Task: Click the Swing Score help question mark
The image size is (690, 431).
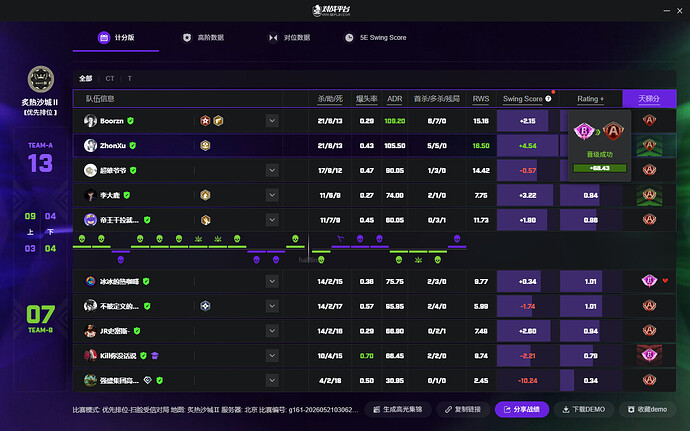Action: (548, 99)
